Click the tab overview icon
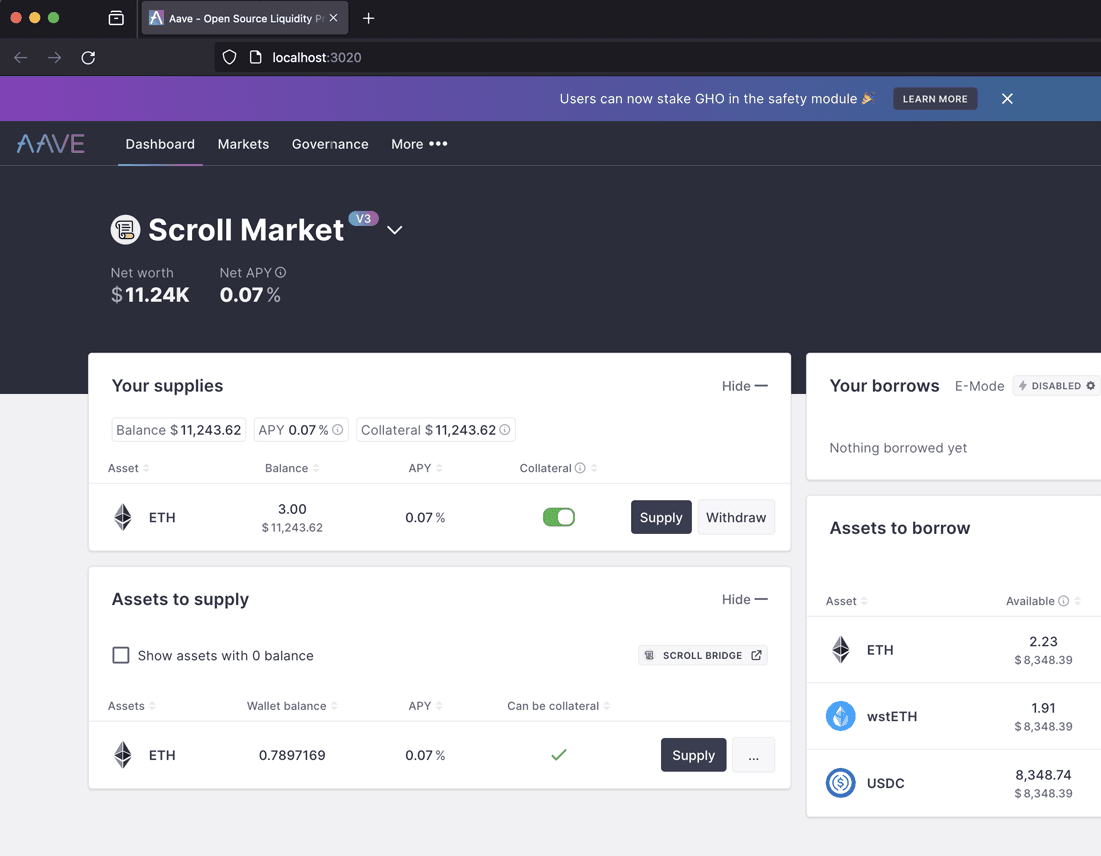Viewport: 1101px width, 856px height. coord(117,18)
